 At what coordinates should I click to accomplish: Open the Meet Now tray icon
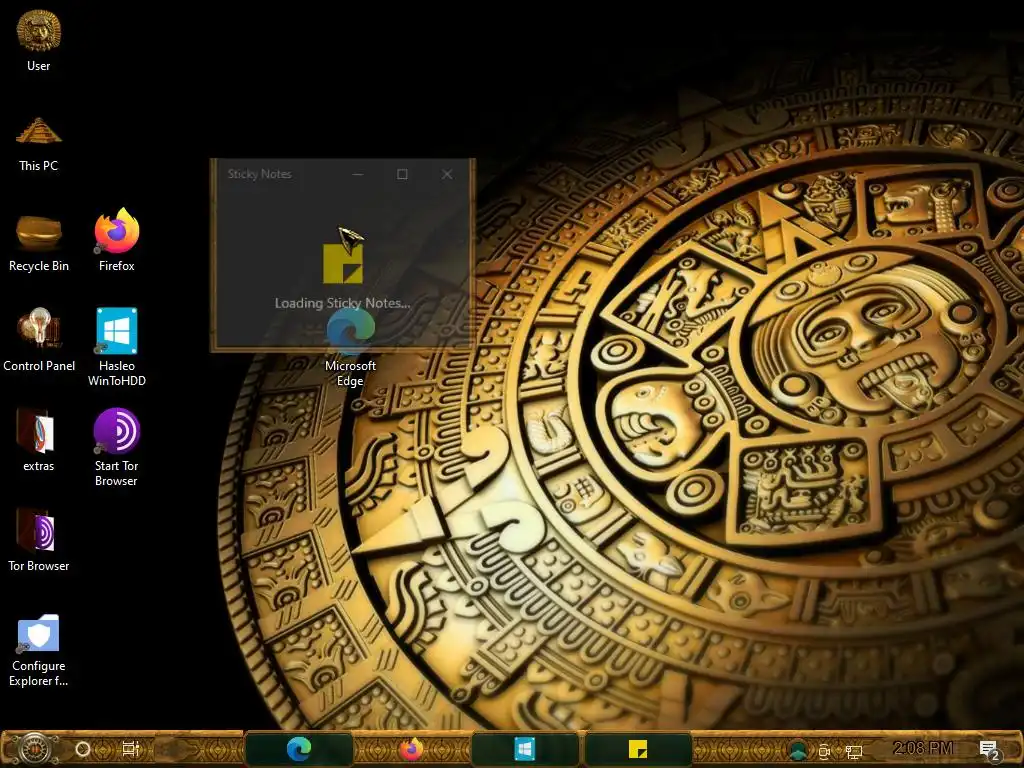pyautogui.click(x=825, y=752)
